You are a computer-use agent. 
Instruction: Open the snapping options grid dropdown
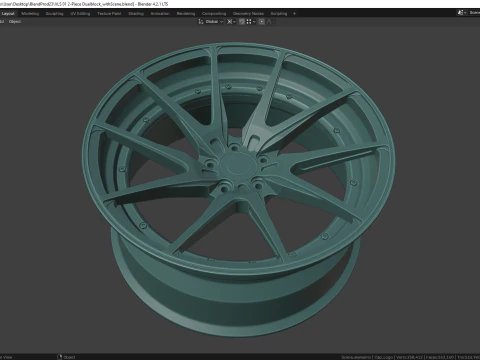(x=251, y=22)
